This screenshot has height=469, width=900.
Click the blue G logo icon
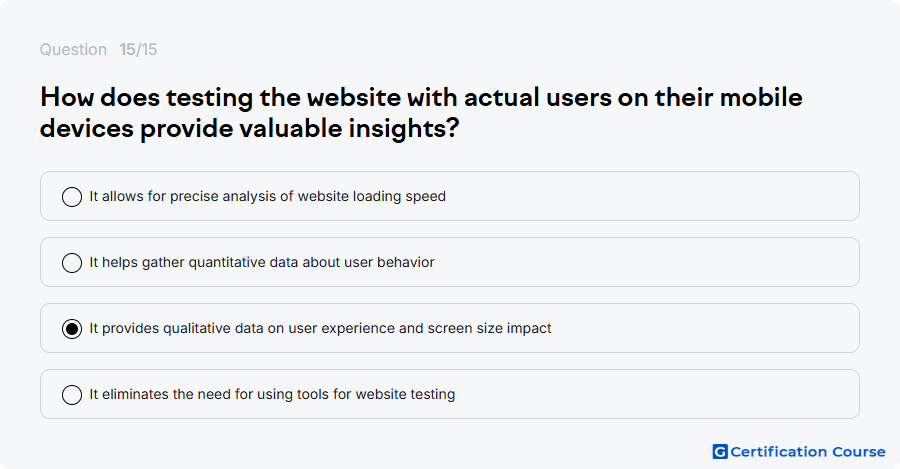click(x=720, y=452)
